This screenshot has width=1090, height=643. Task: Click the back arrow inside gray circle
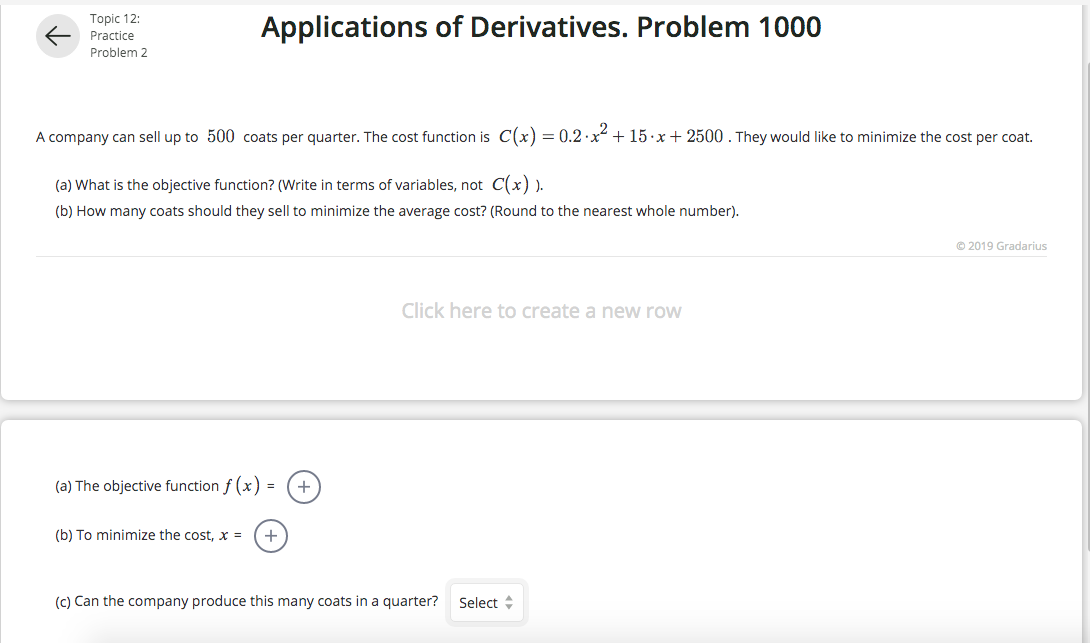[x=57, y=35]
